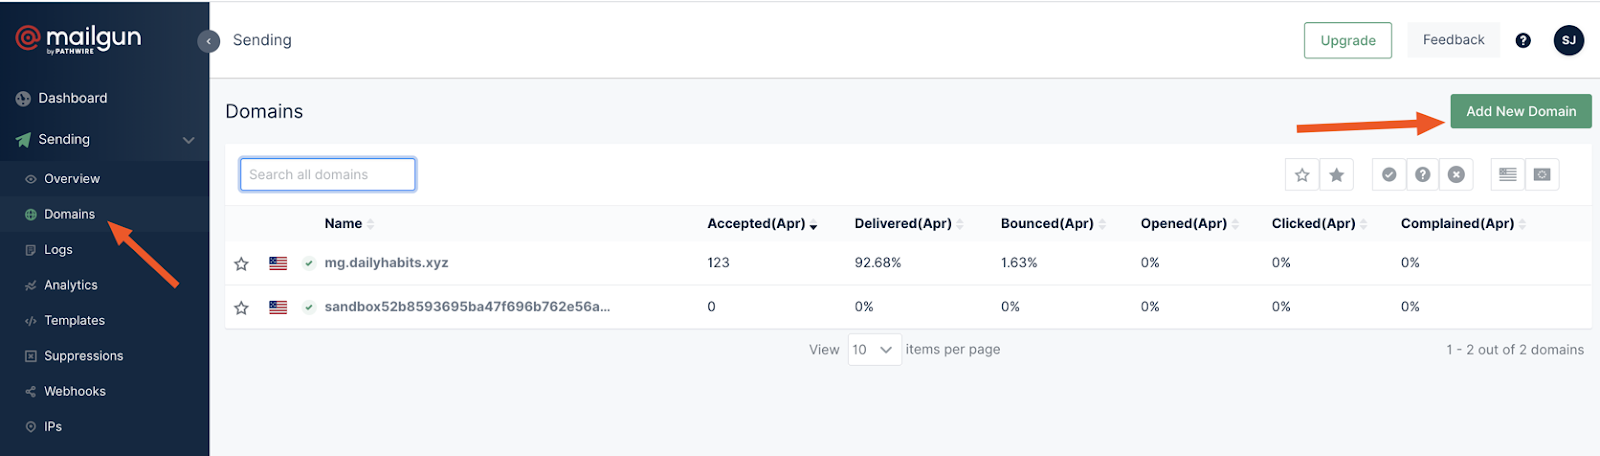This screenshot has height=456, width=1600.
Task: Focus the Search all domains field
Action: [x=327, y=175]
